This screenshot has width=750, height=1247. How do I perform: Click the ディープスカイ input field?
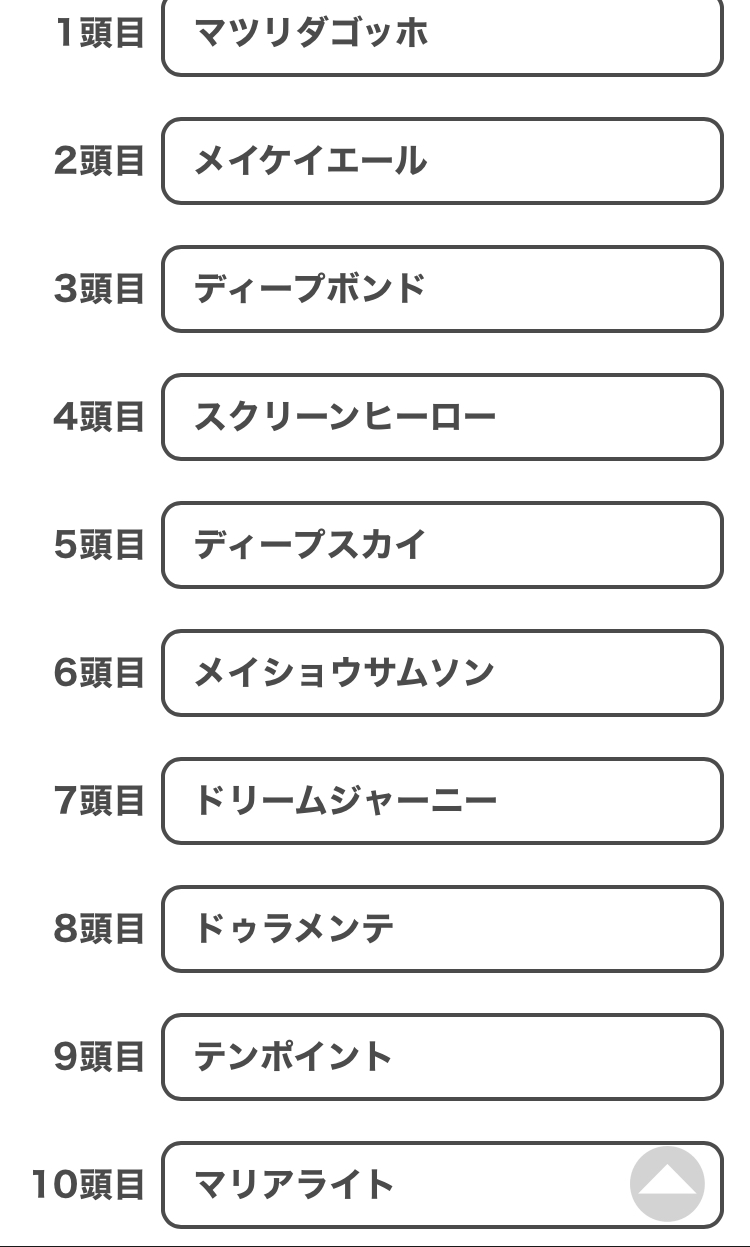(442, 545)
